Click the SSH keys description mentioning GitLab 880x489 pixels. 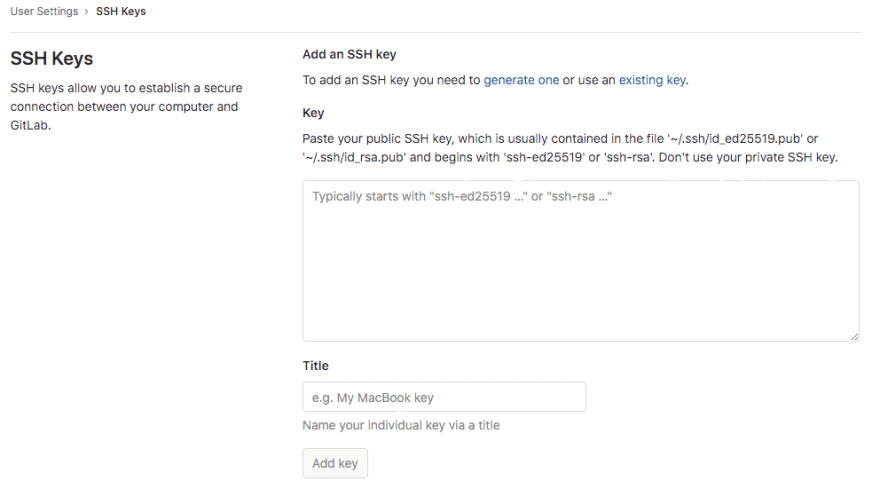(x=126, y=107)
